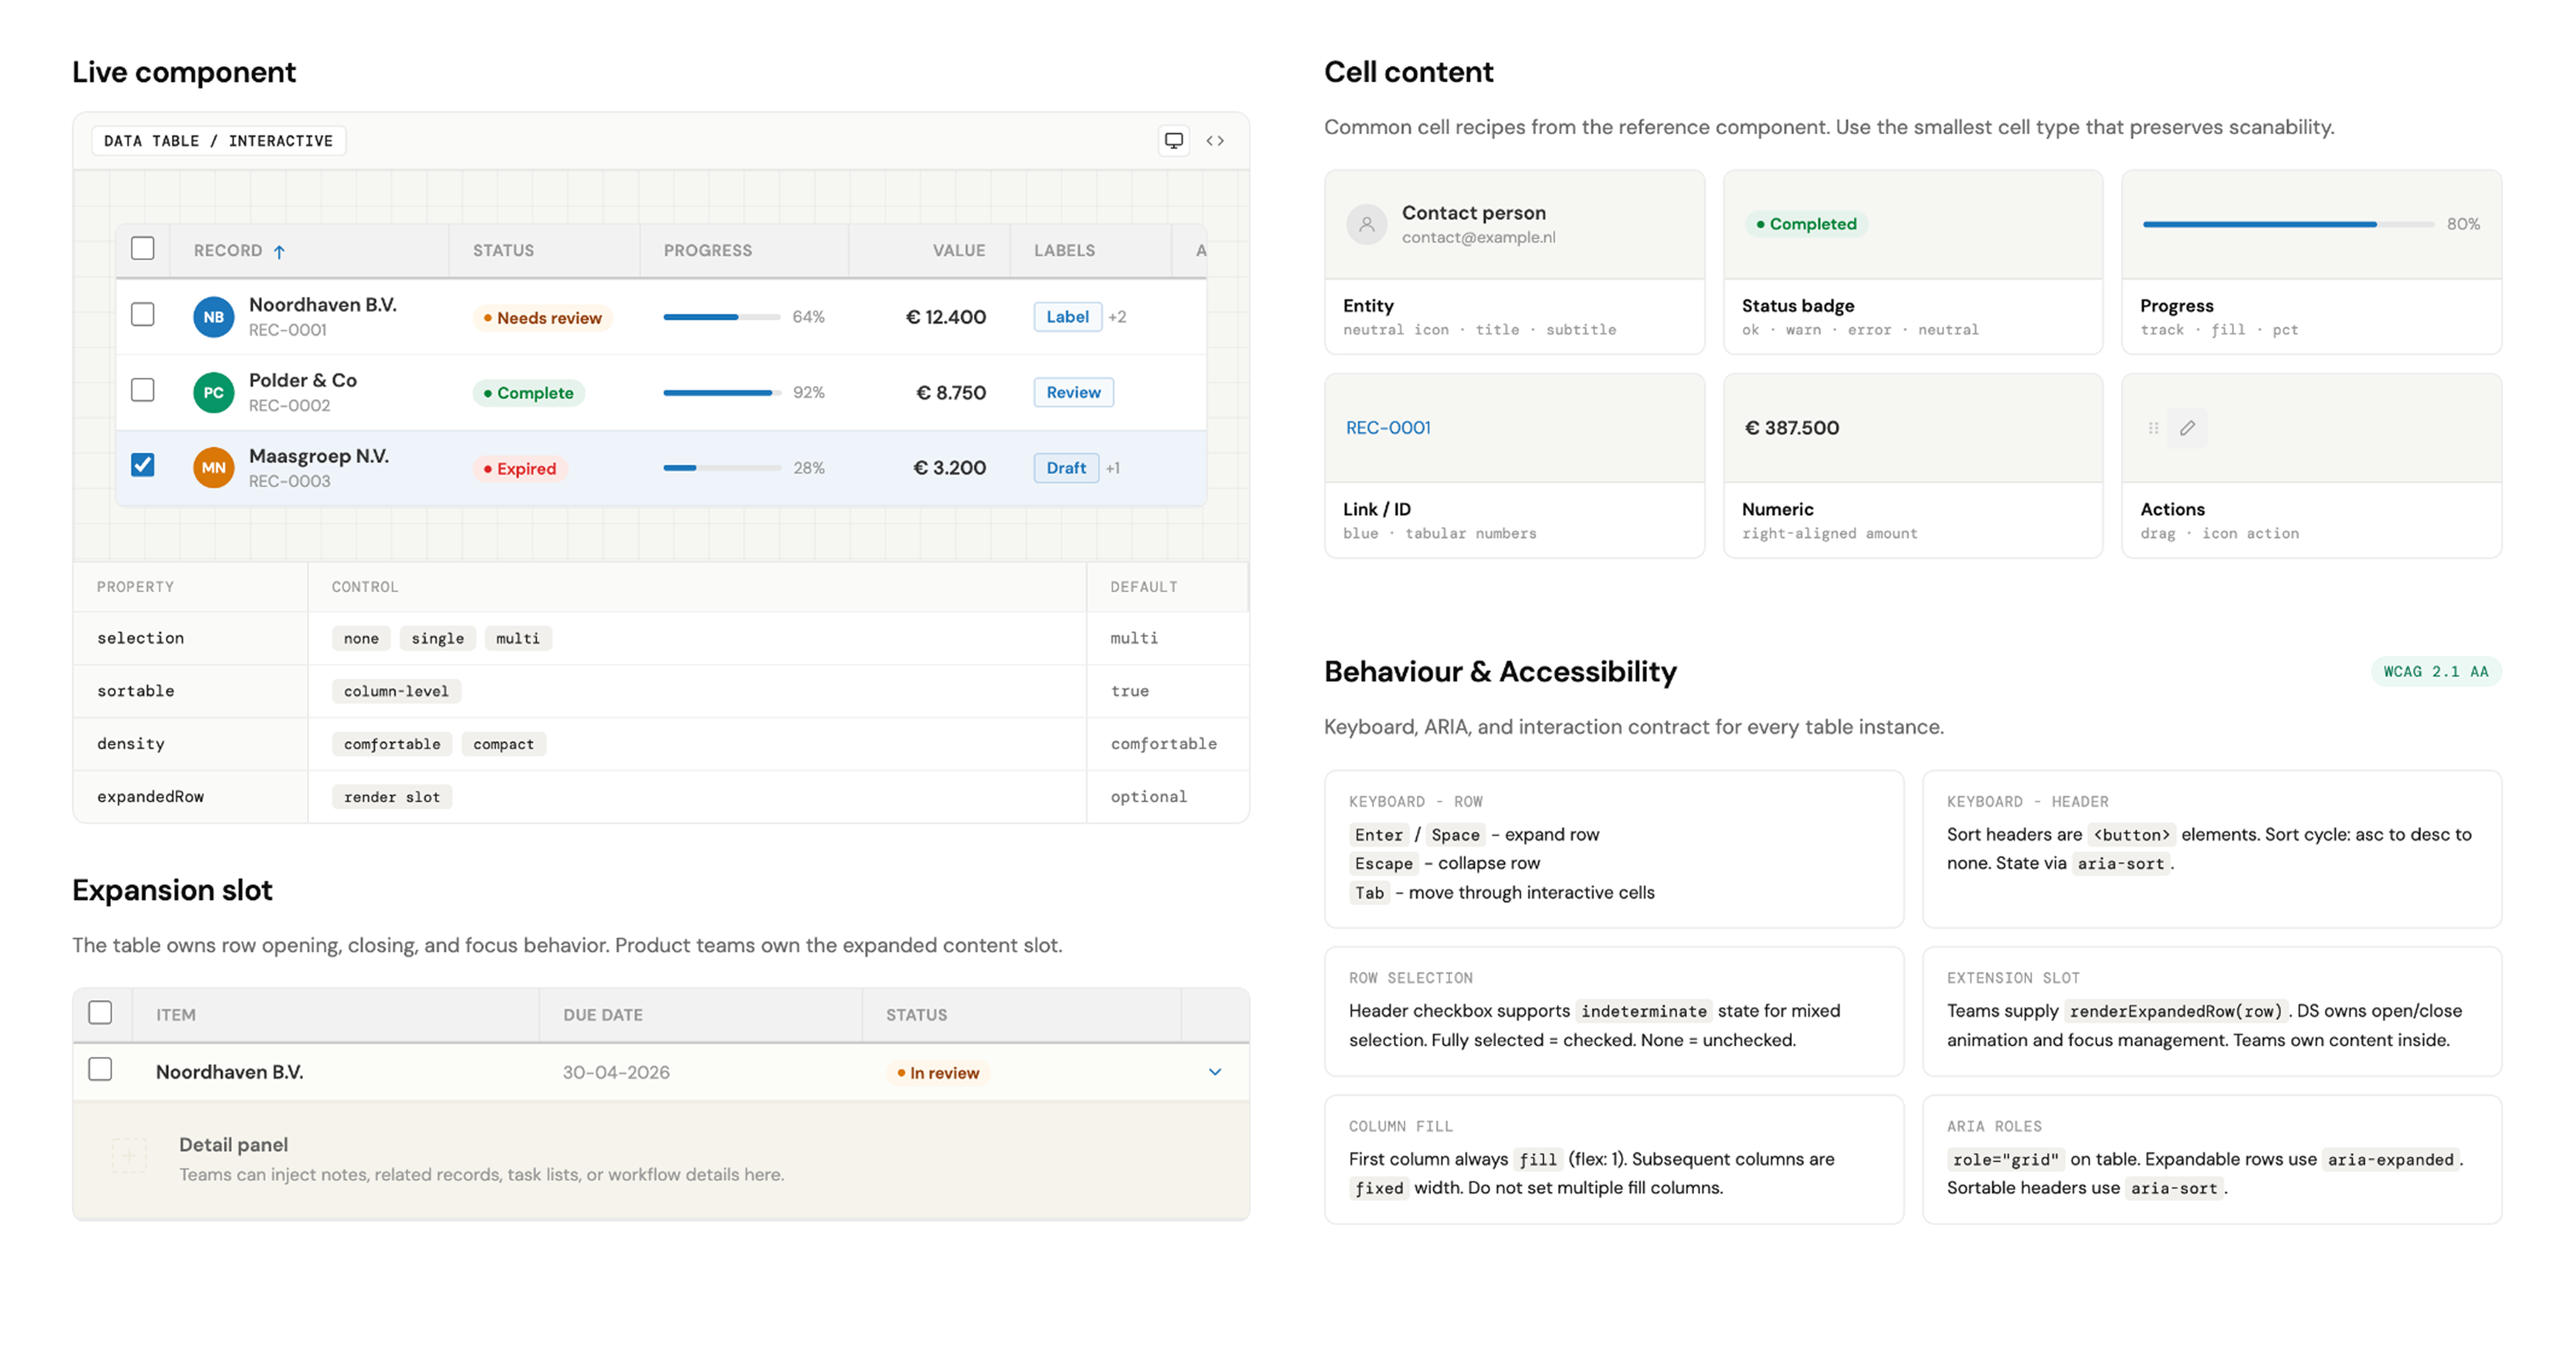Click the NB avatar for Noordhaven

[x=213, y=317]
